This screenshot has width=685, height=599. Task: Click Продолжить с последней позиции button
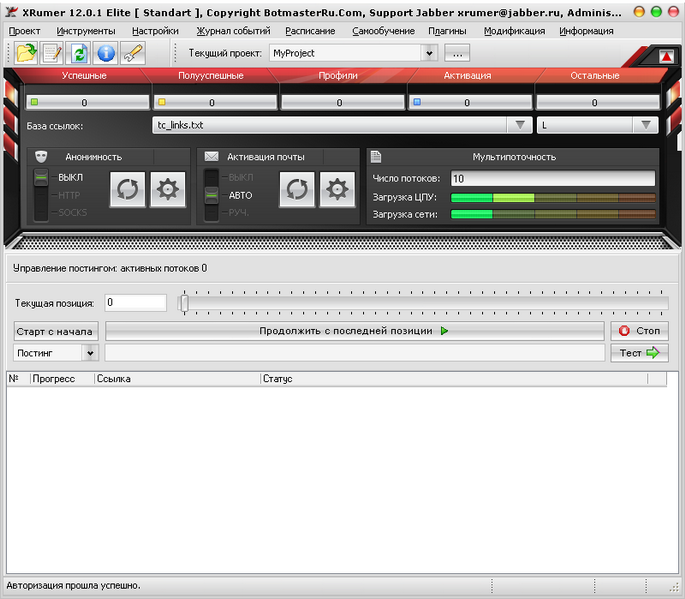point(354,331)
